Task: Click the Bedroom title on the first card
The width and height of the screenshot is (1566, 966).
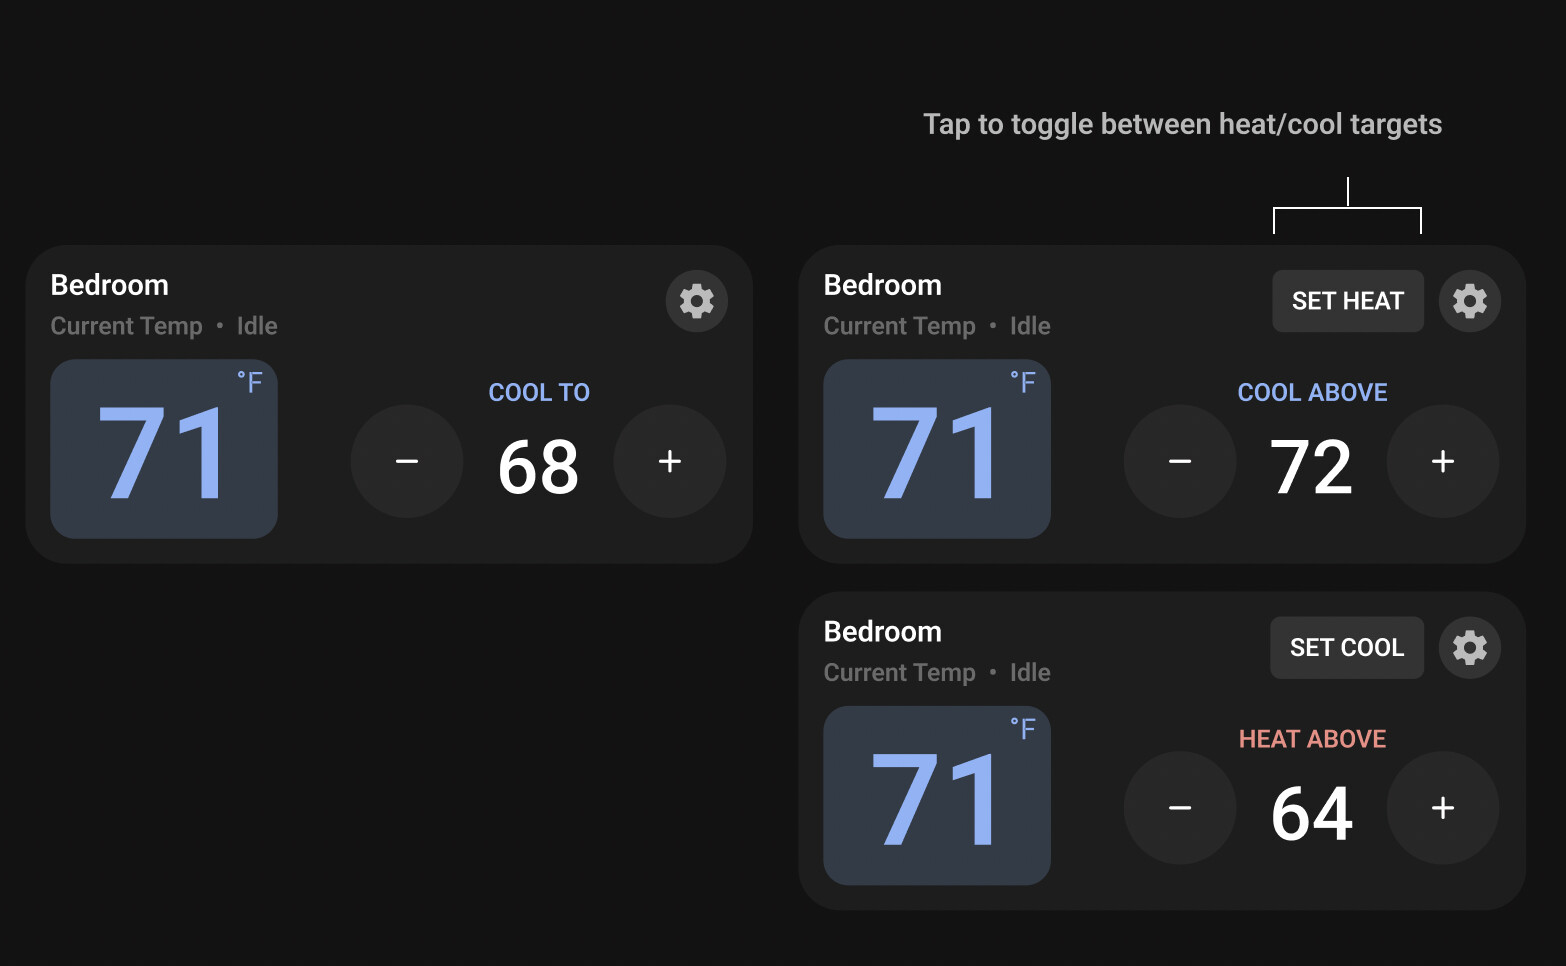Action: (x=109, y=285)
